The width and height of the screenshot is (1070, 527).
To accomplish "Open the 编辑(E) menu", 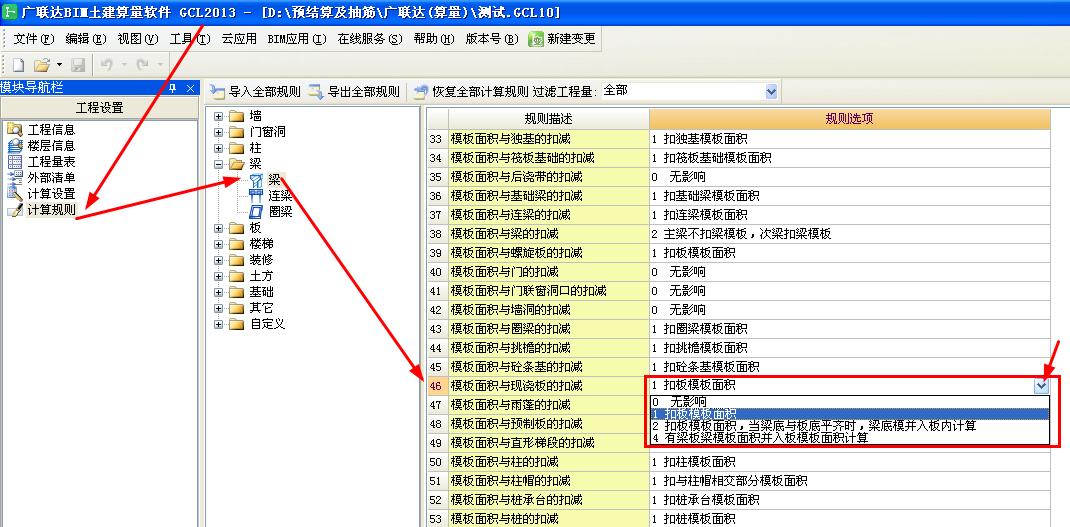I will tap(86, 39).
